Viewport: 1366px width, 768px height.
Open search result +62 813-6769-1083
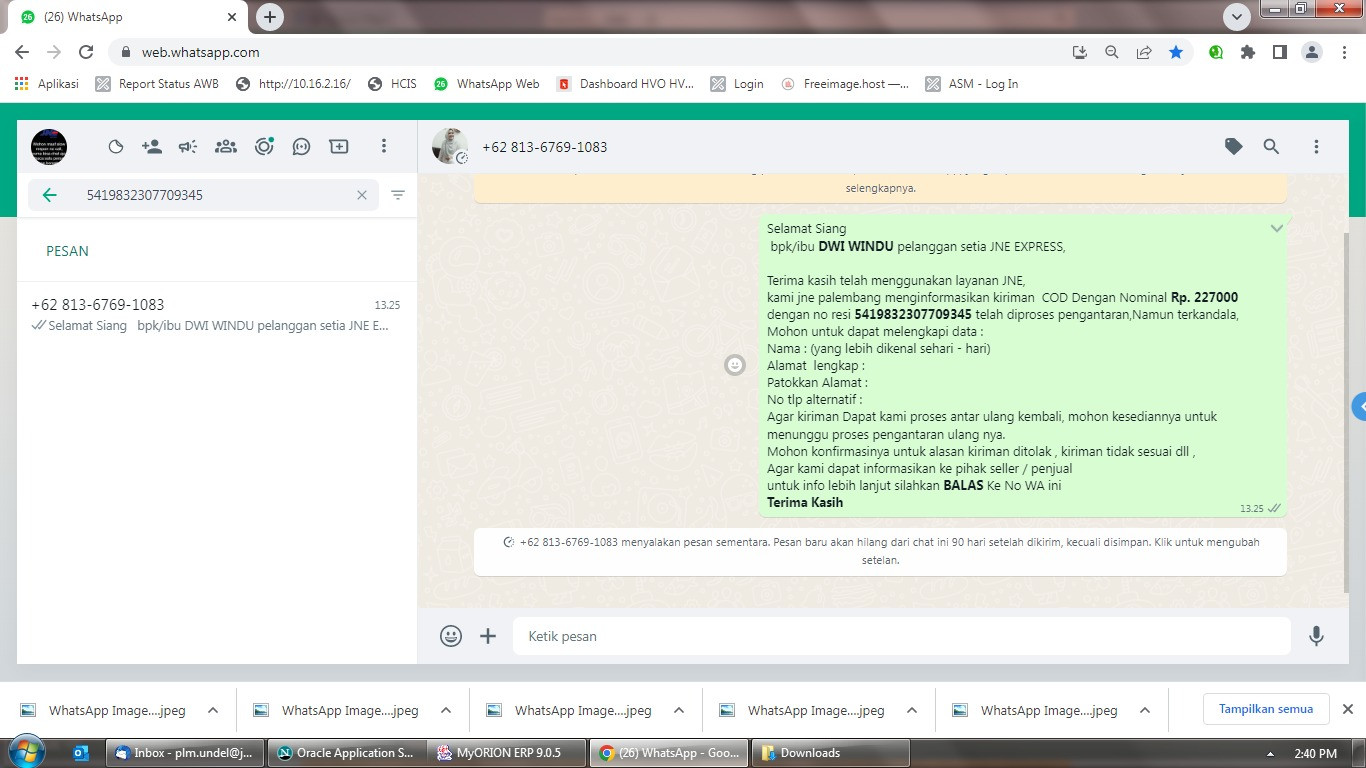point(216,315)
